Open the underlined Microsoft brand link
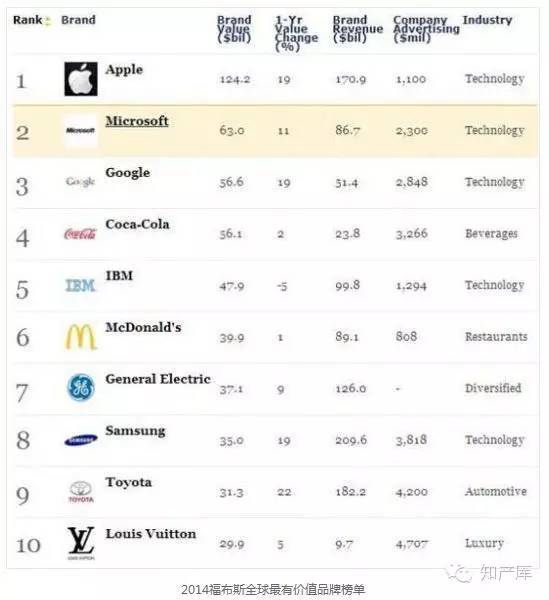 point(137,121)
